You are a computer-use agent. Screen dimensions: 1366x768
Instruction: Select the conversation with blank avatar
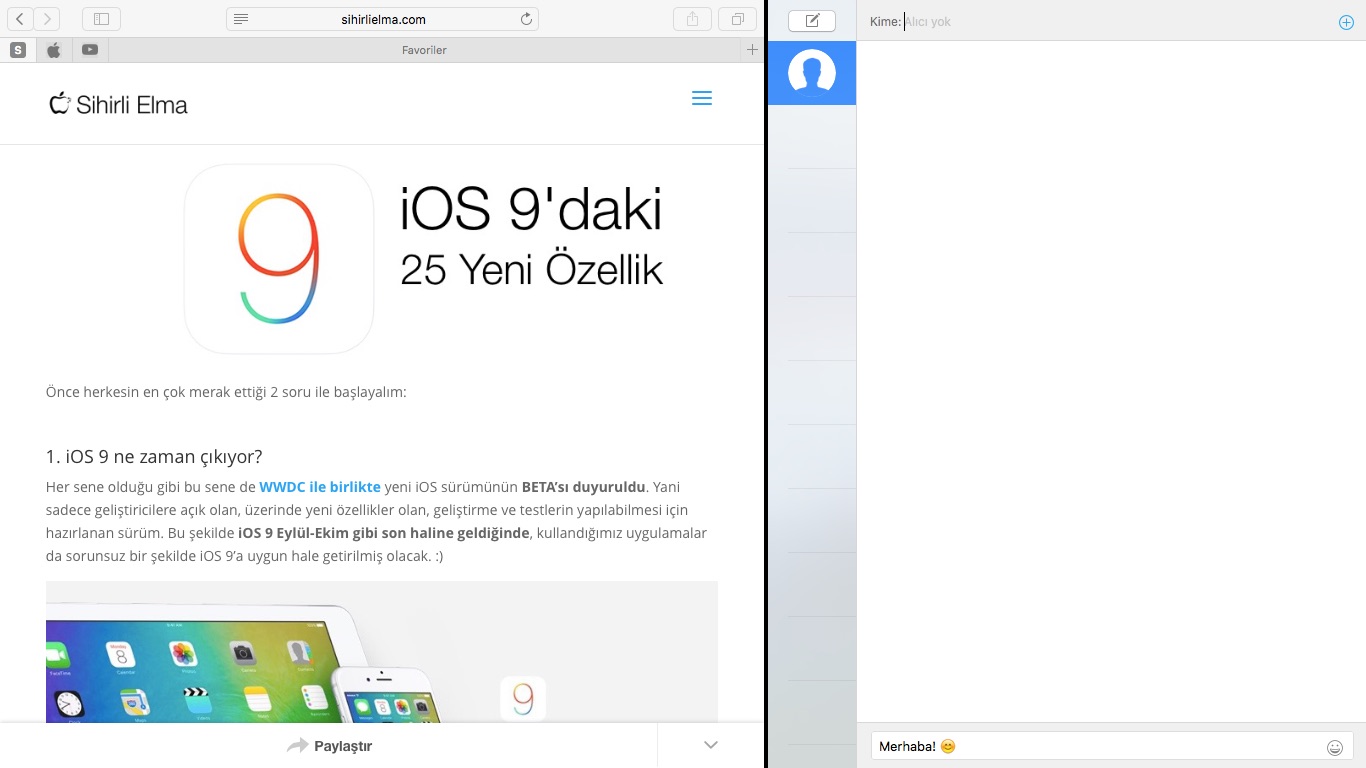pos(812,73)
